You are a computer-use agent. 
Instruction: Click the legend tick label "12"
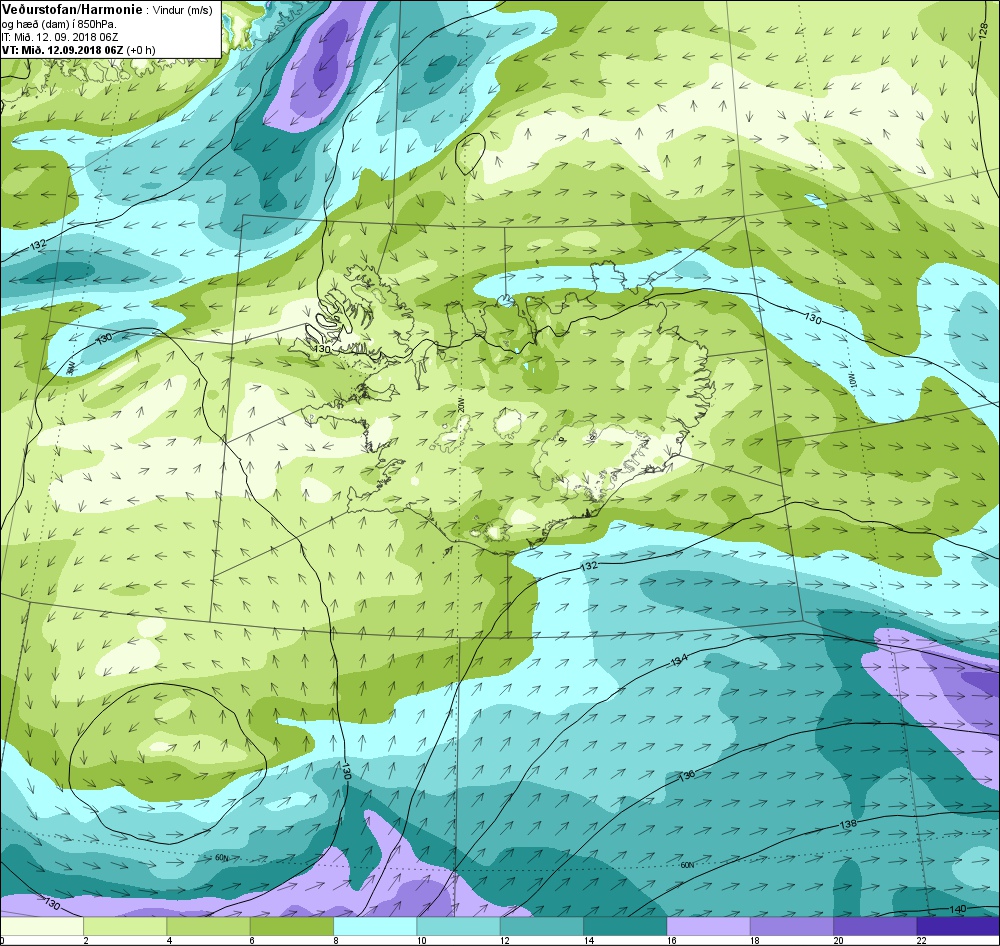pyautogui.click(x=505, y=940)
